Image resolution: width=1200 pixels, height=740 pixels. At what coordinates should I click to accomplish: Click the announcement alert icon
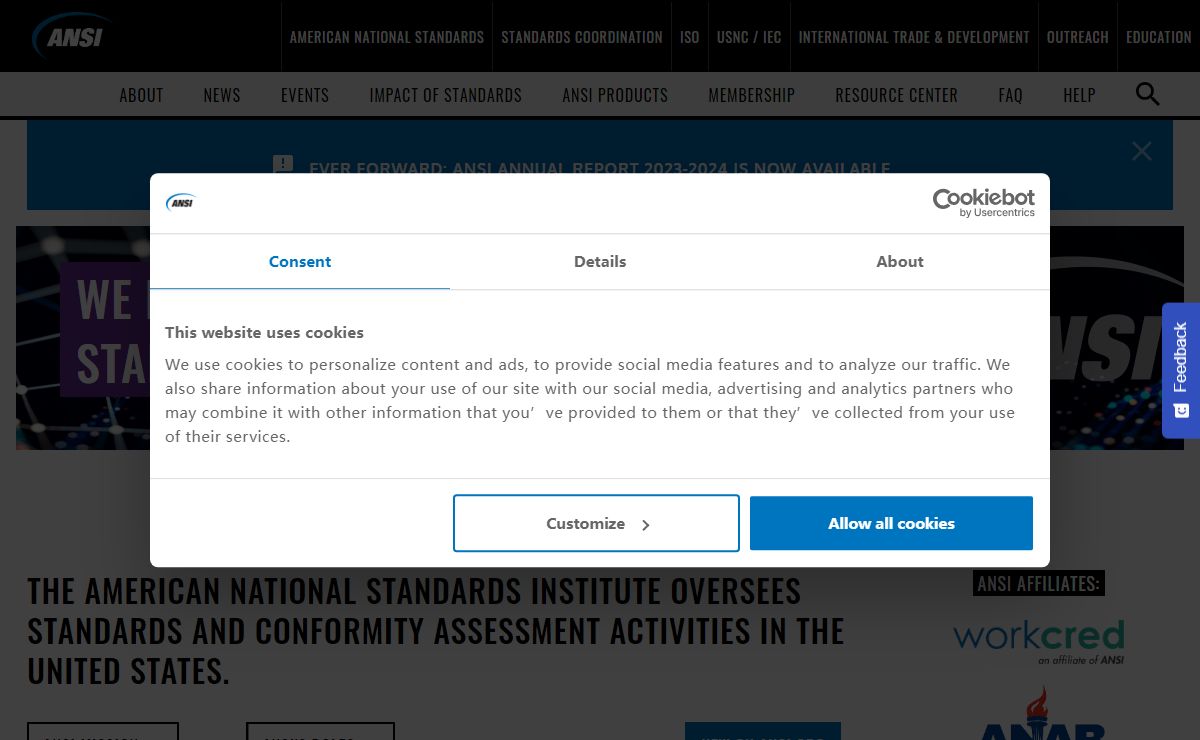pyautogui.click(x=283, y=164)
